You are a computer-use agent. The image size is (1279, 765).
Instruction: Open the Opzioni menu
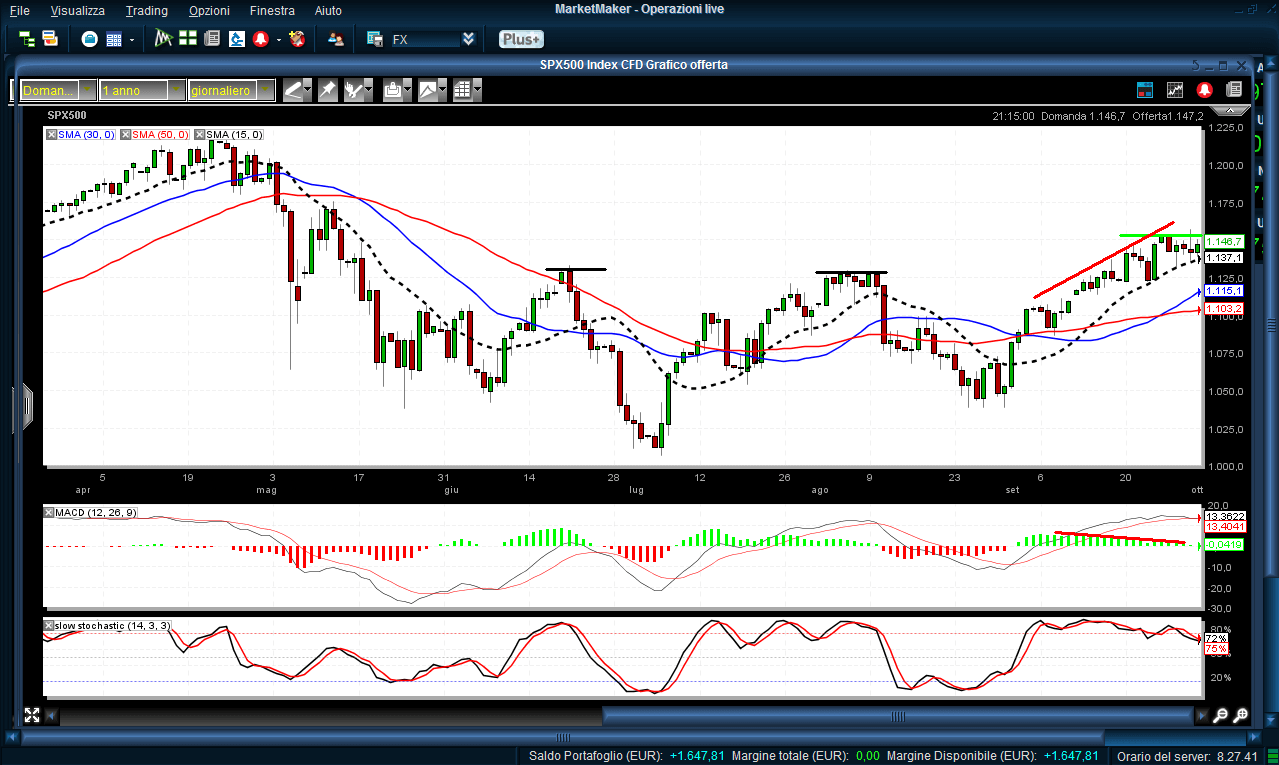coord(209,11)
